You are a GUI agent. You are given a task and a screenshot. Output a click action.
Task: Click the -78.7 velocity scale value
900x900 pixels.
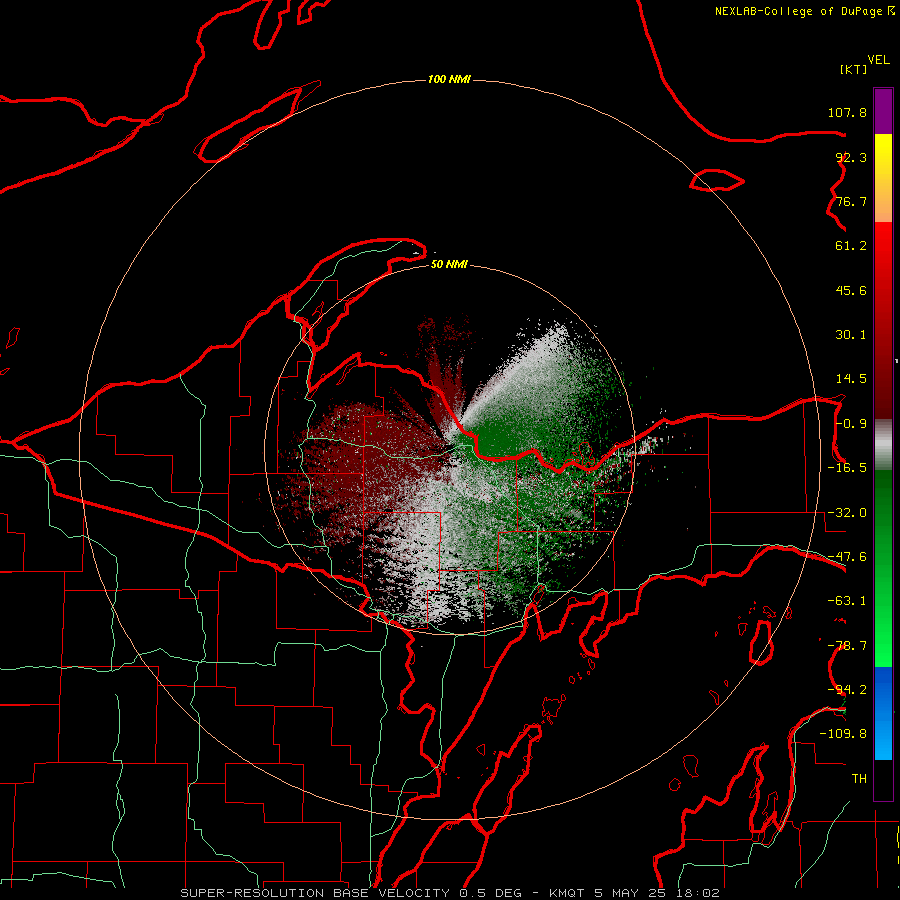(847, 646)
